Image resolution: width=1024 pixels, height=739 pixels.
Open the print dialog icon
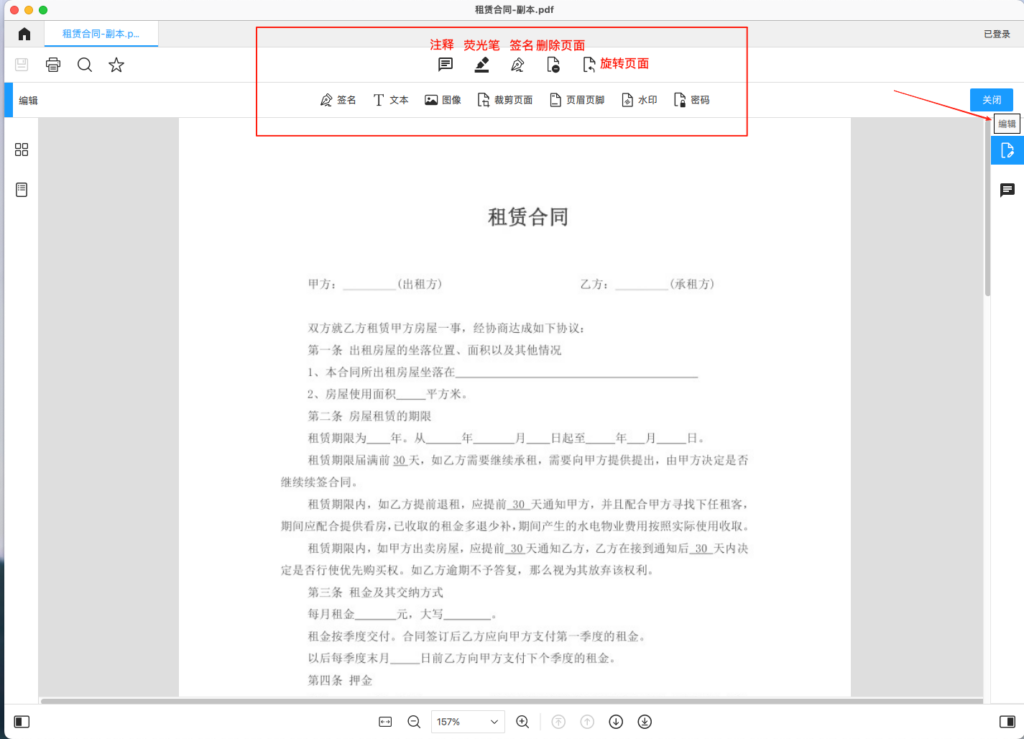tap(53, 65)
